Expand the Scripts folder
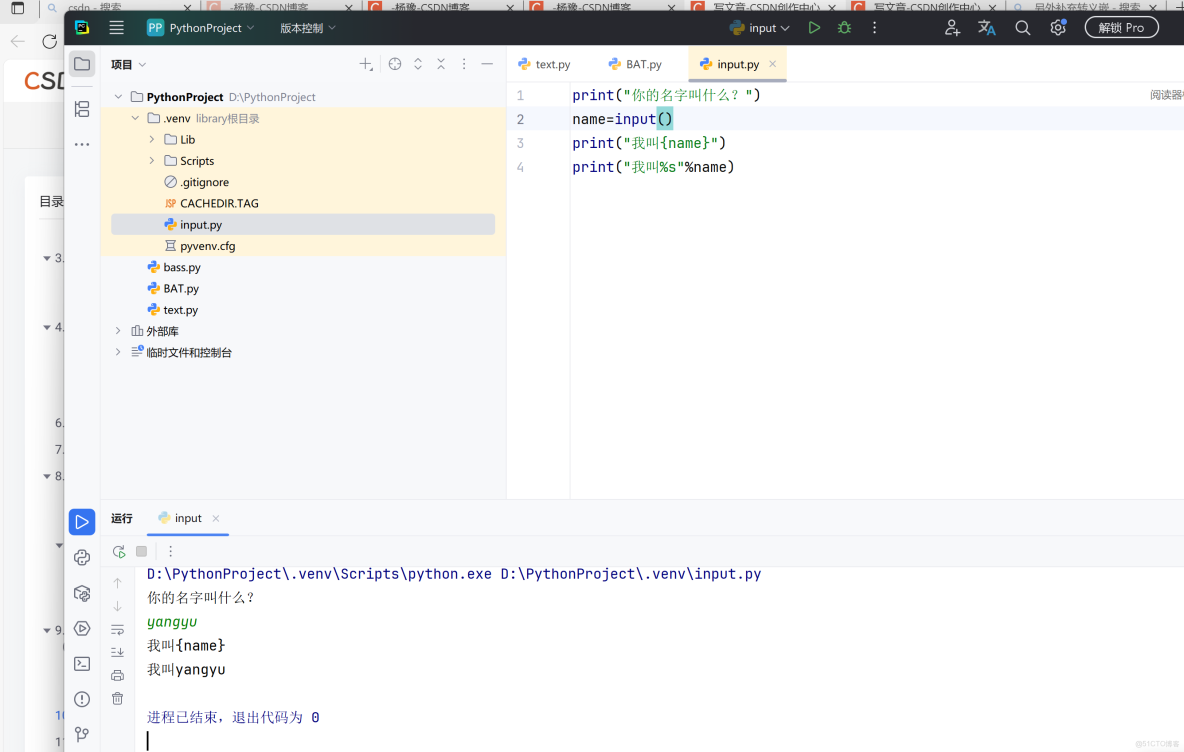The height and width of the screenshot is (752, 1184). click(151, 160)
